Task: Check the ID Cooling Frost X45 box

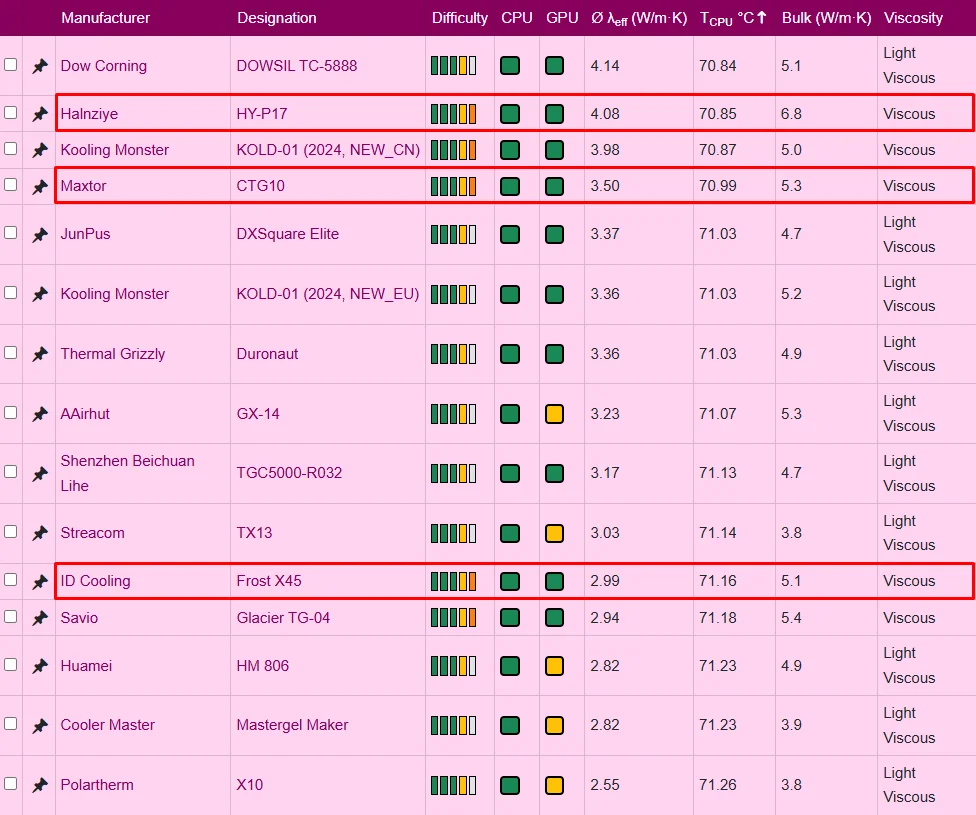Action: coord(11,580)
